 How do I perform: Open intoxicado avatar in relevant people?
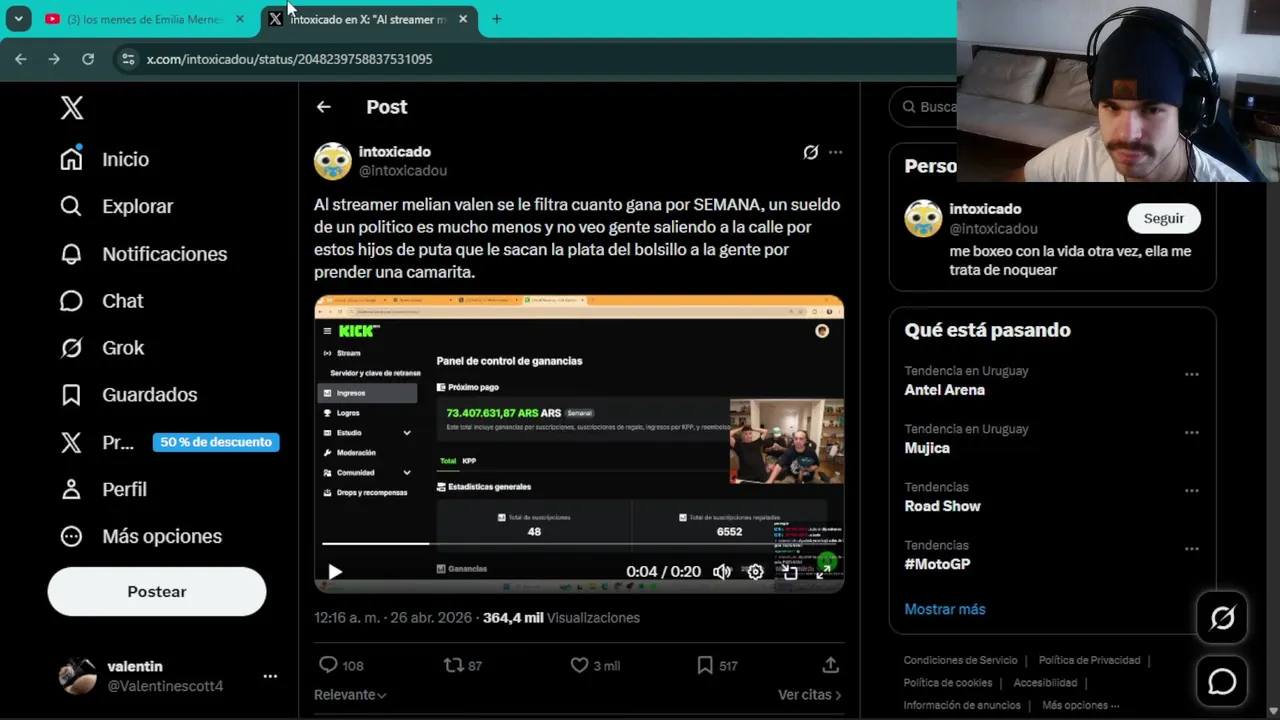(923, 218)
